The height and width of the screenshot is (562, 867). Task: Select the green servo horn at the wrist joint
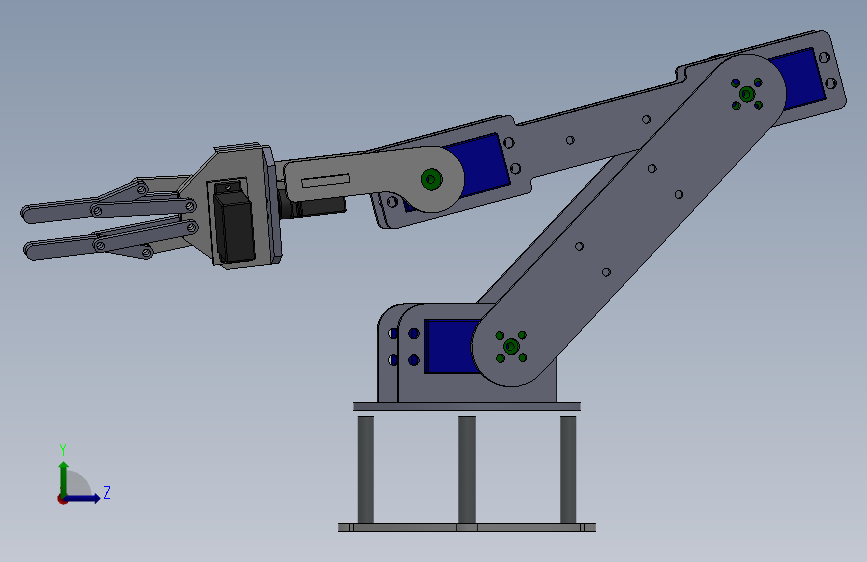coord(431,179)
